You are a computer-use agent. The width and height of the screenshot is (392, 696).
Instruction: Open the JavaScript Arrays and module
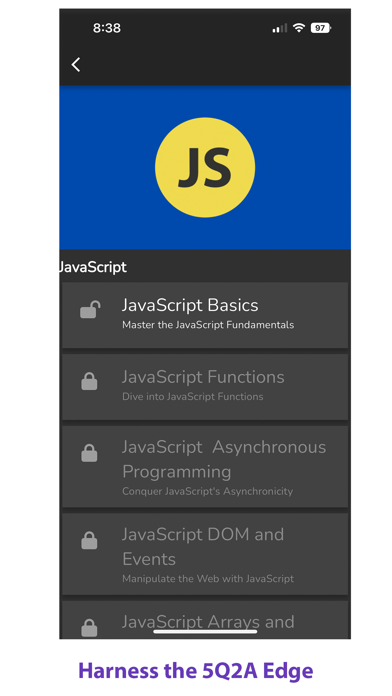[205, 620]
